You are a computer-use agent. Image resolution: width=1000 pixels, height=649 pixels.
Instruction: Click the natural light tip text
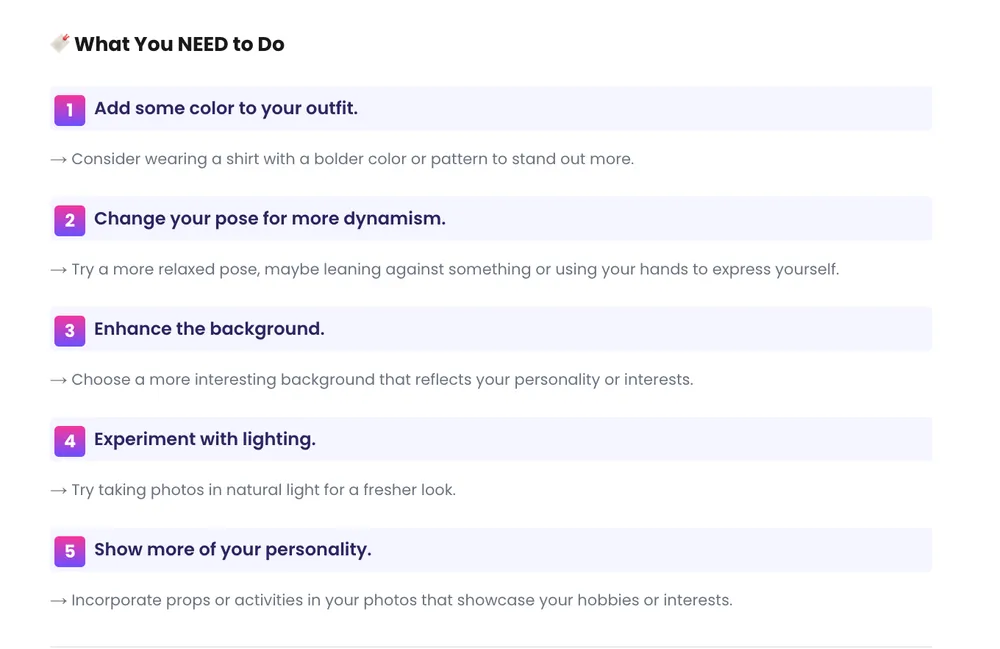pyautogui.click(x=263, y=490)
